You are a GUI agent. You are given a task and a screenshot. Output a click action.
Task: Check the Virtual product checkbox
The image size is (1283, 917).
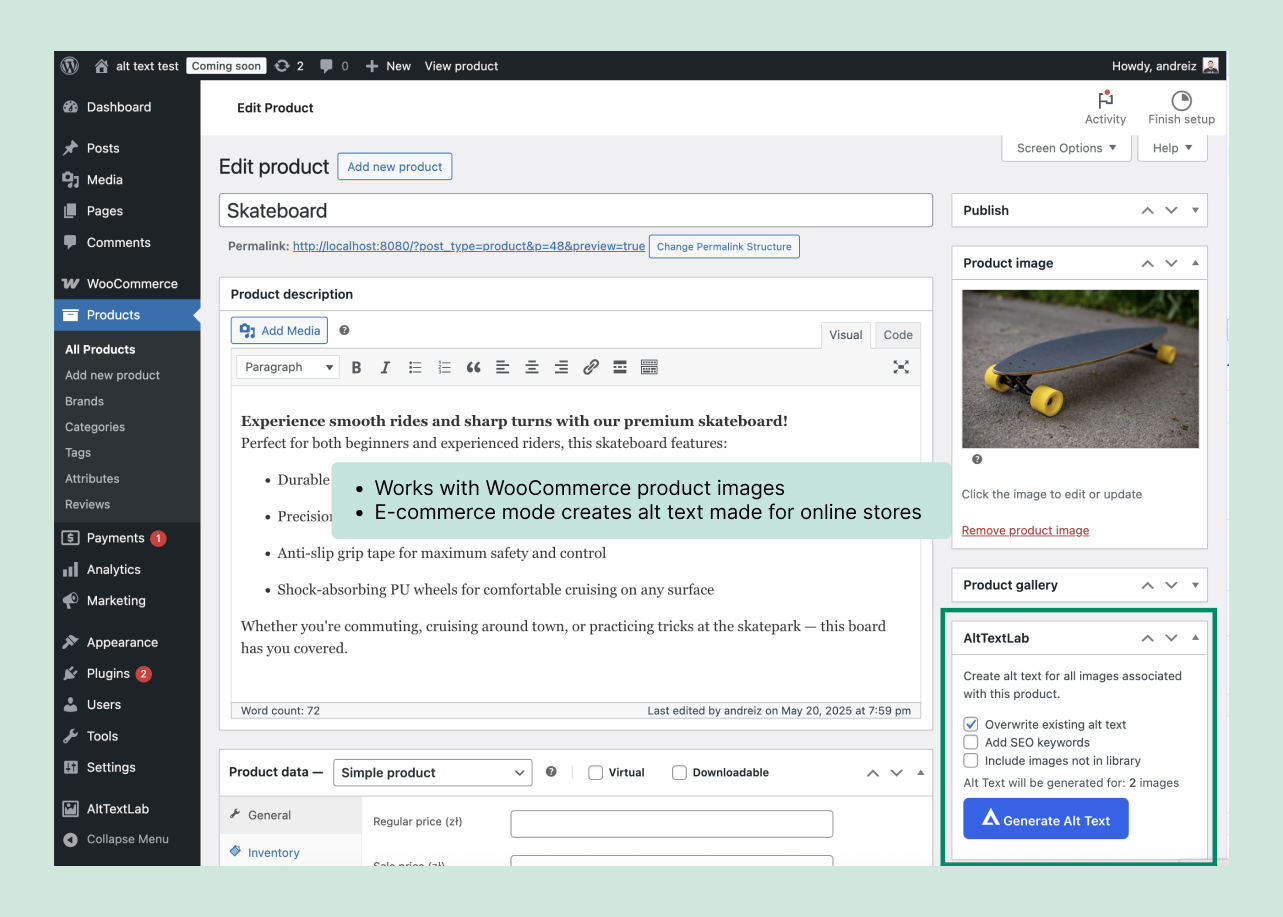(596, 772)
